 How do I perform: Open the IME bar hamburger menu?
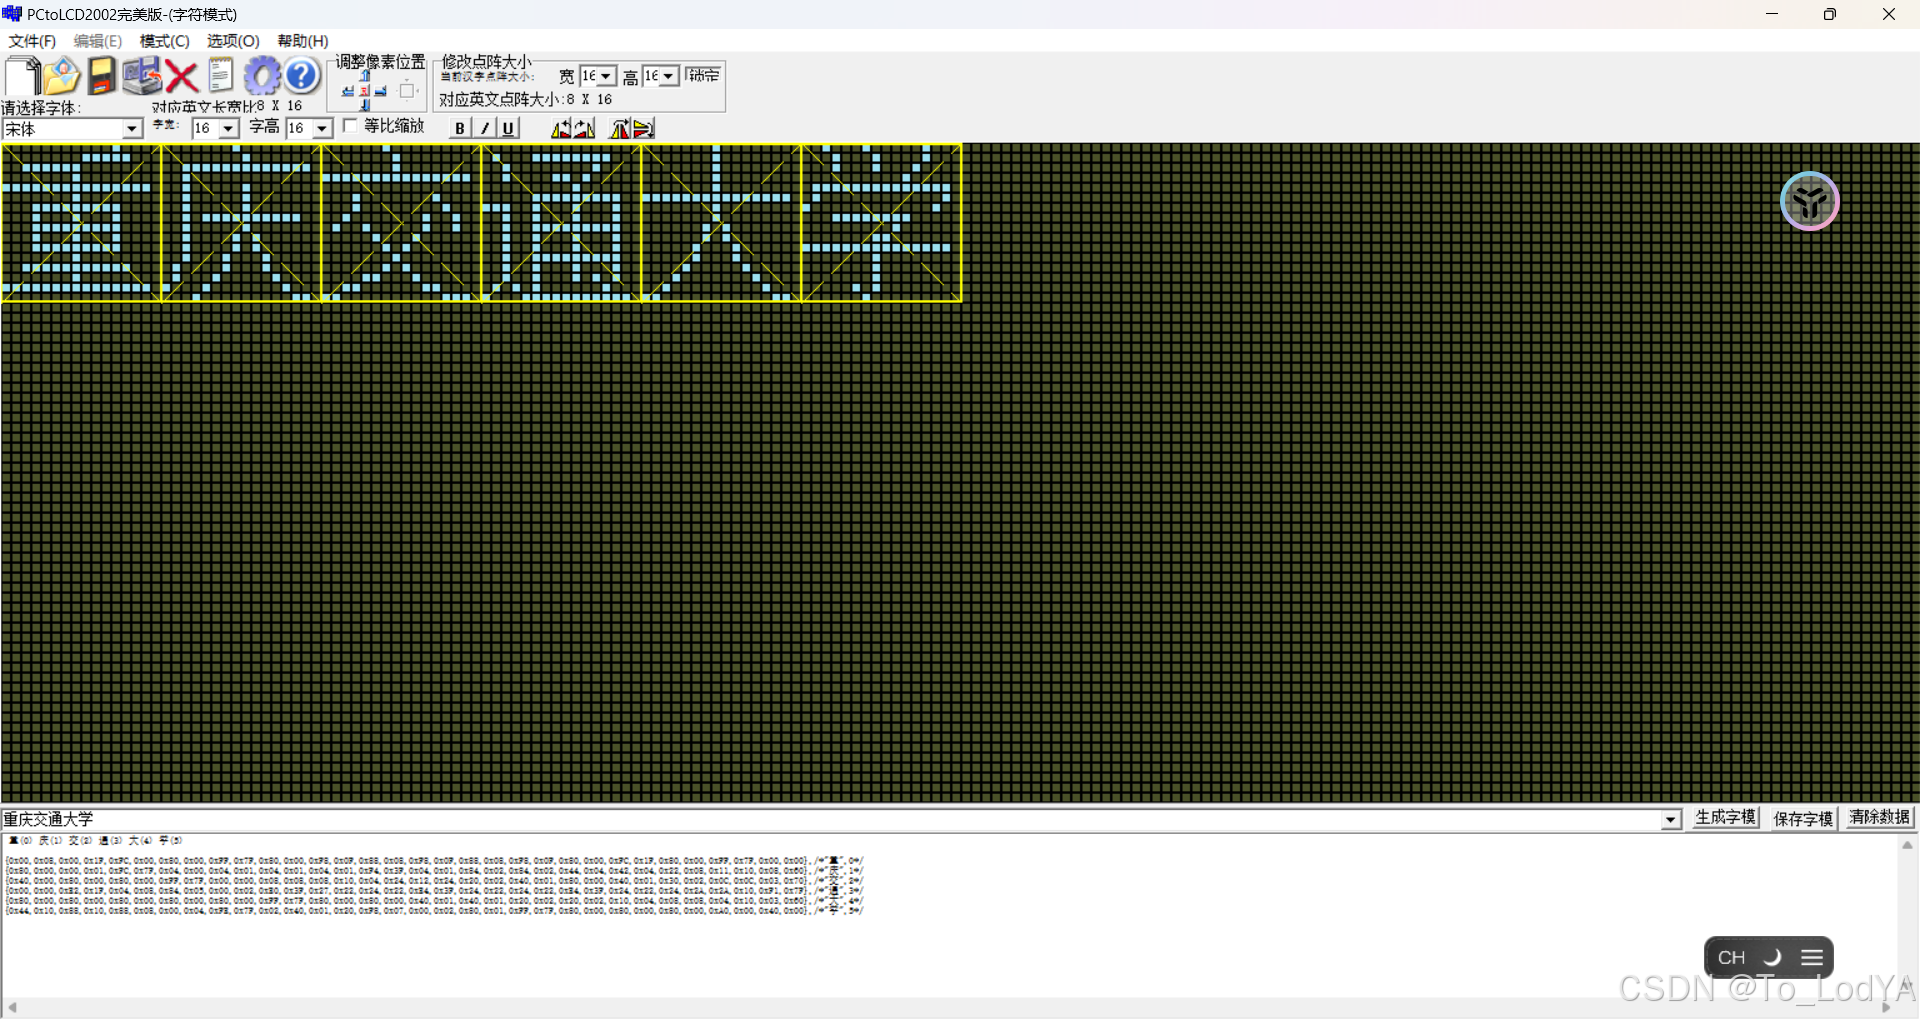coord(1812,957)
